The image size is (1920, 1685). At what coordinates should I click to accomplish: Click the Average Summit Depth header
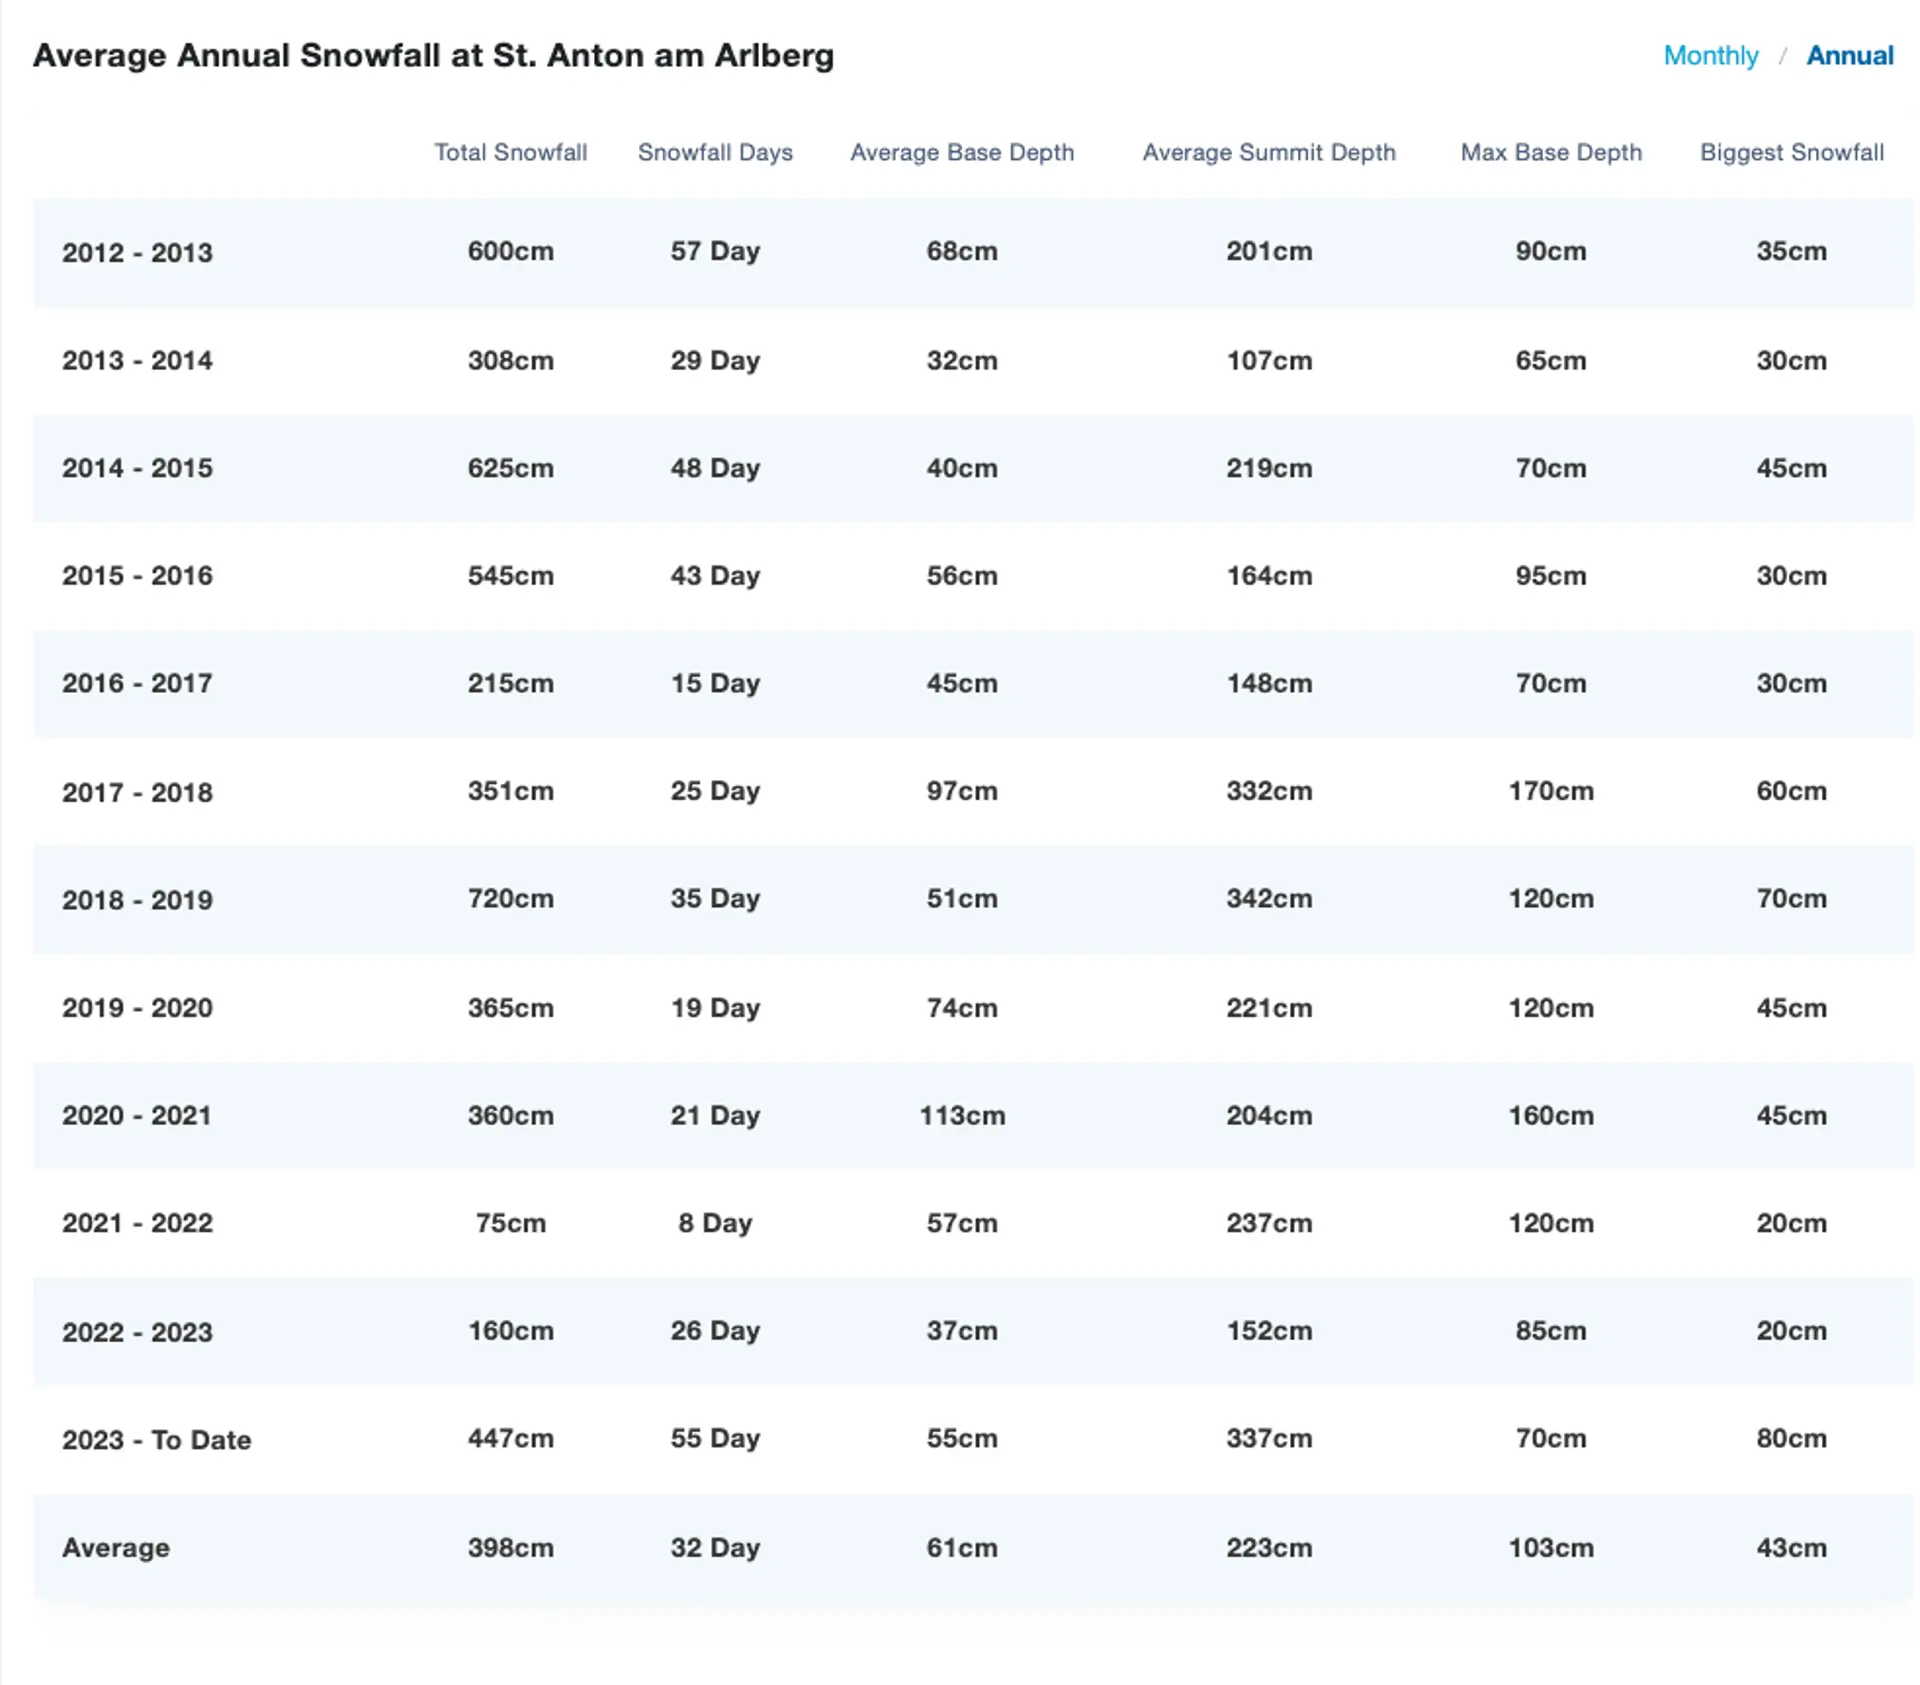pos(1269,152)
